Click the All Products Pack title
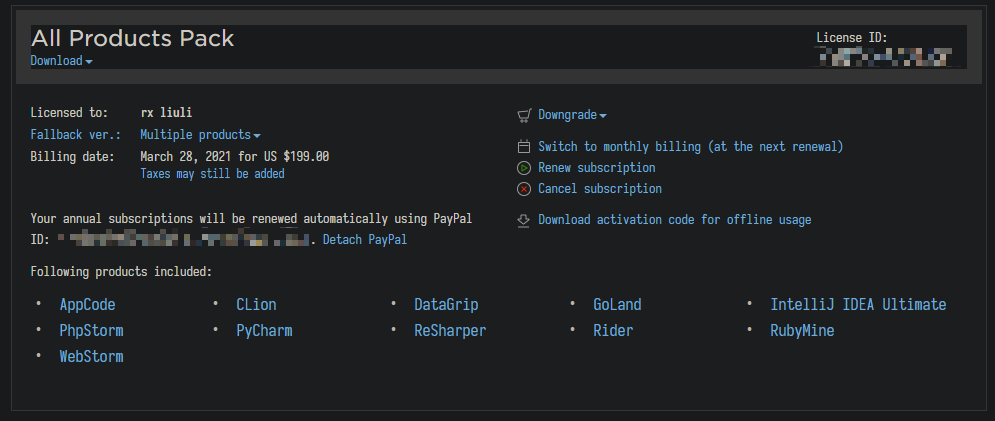Screen dimensions: 995x421 pyautogui.click(x=133, y=39)
